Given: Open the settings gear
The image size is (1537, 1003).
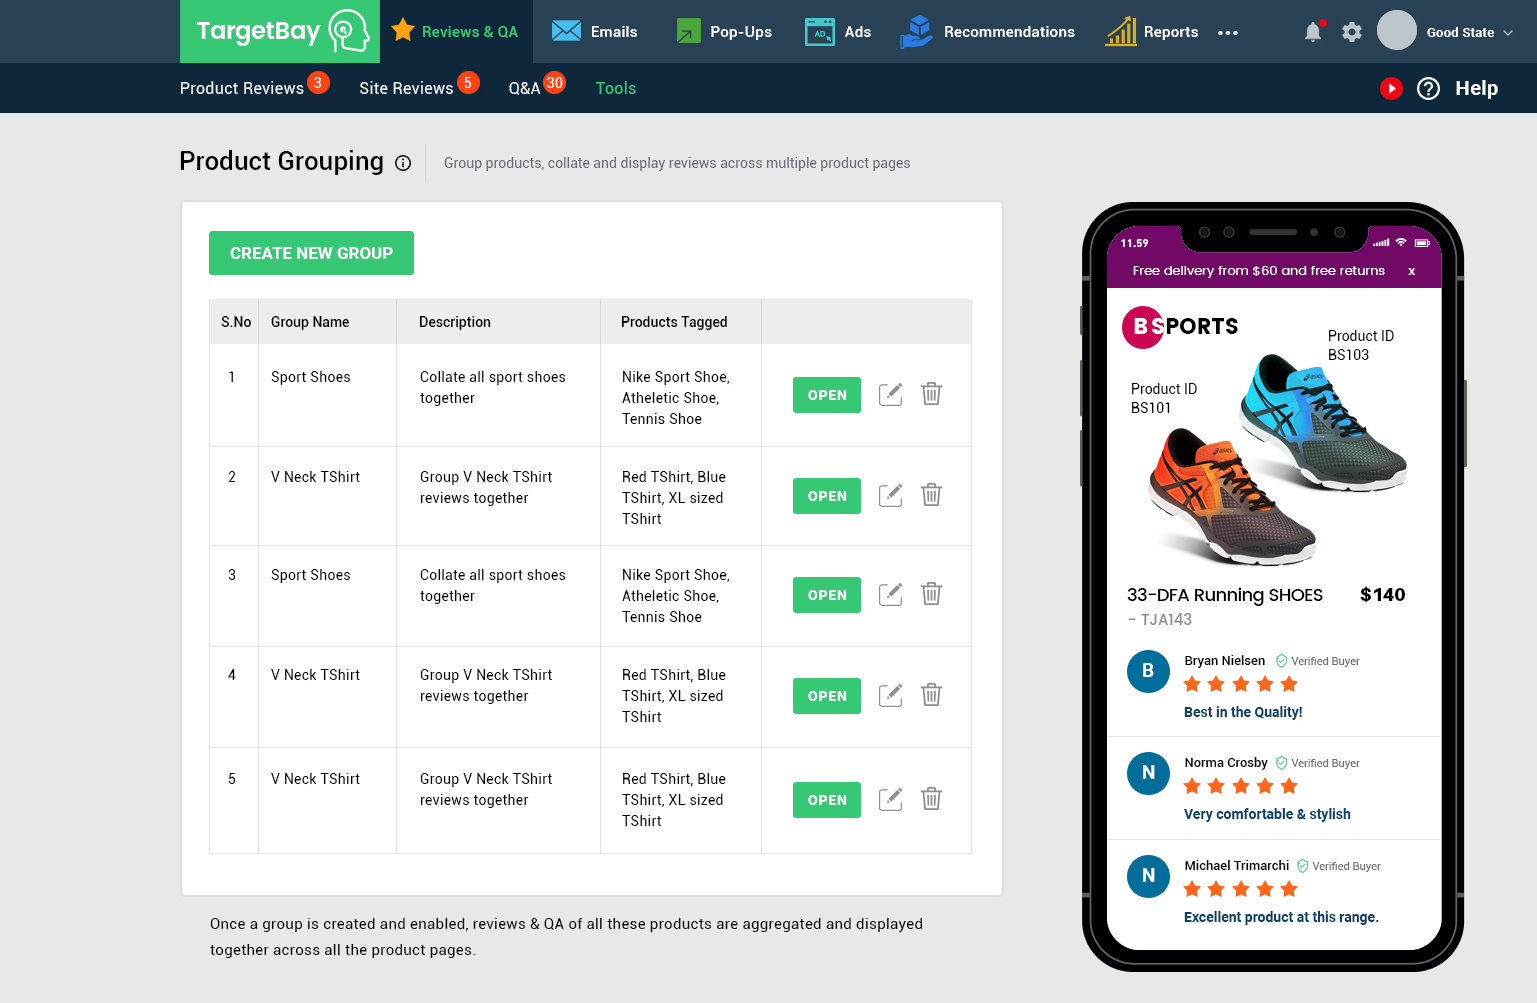Looking at the screenshot, I should (1352, 32).
